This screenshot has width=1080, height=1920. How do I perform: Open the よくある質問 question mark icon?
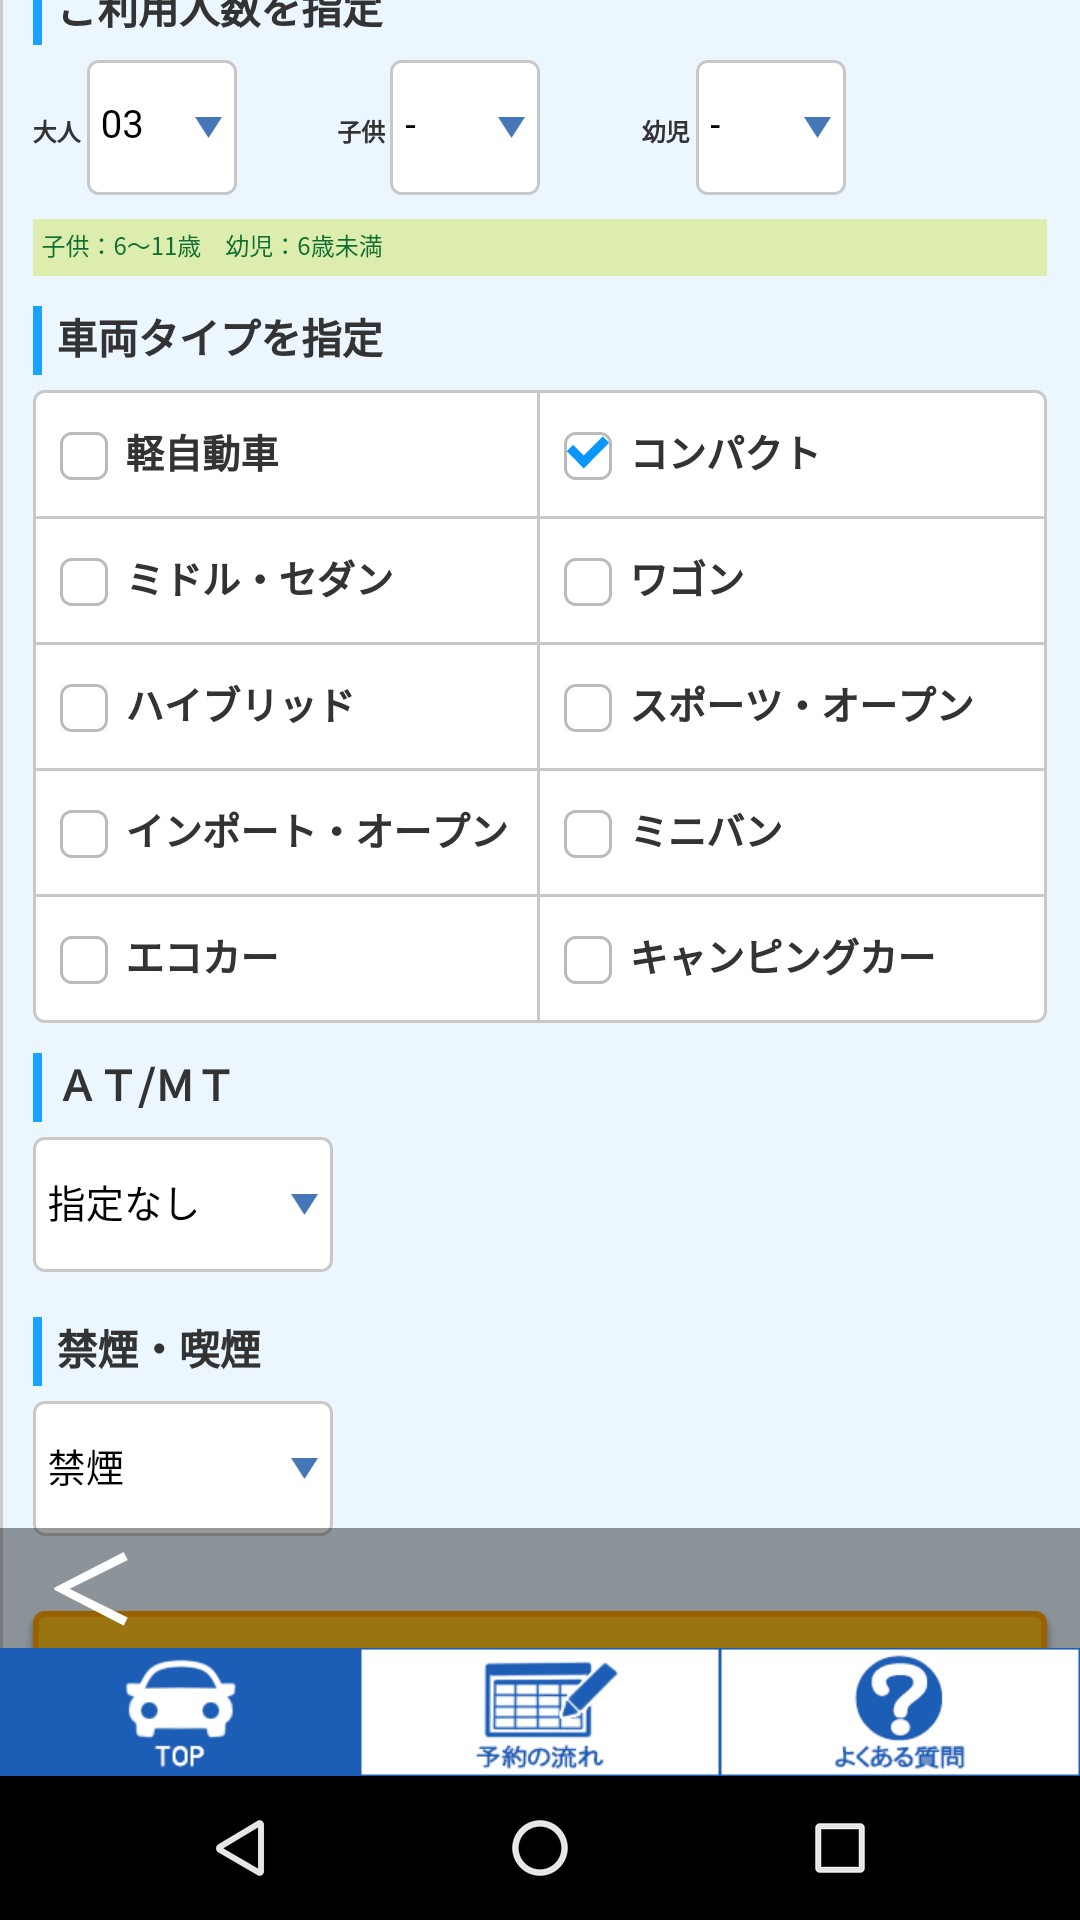click(x=899, y=1711)
